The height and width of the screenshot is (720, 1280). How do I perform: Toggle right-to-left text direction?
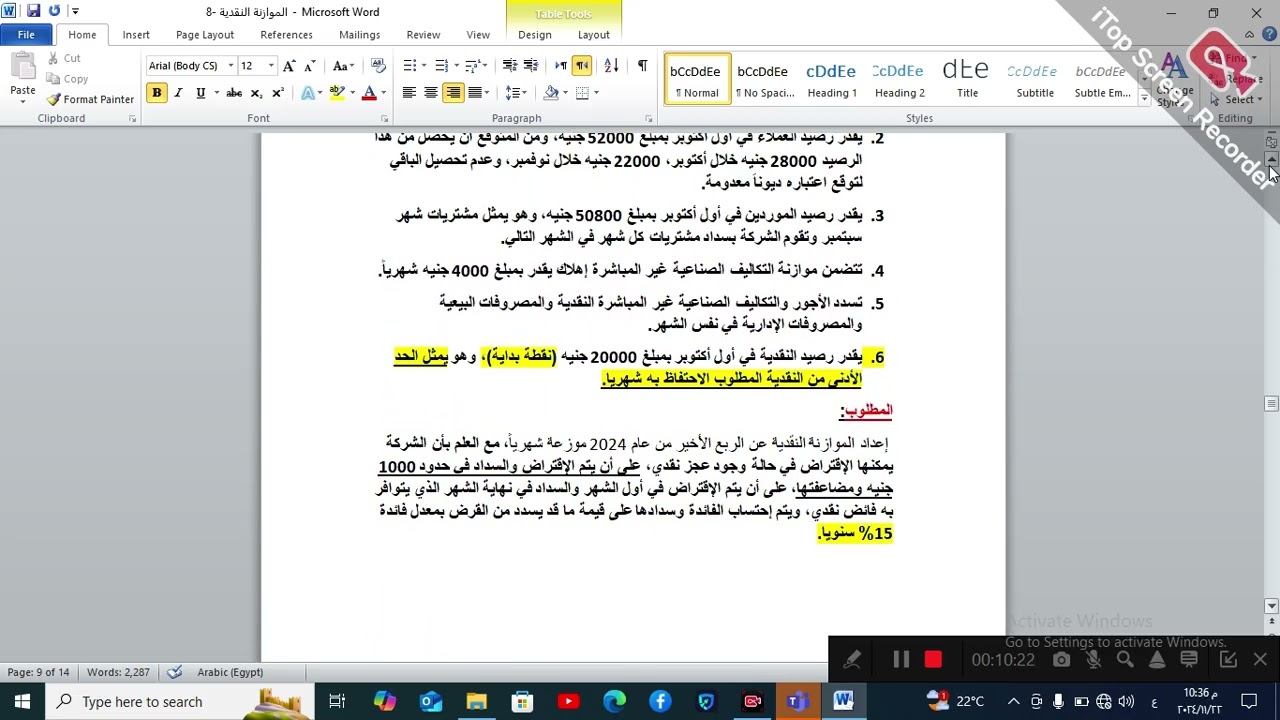point(582,66)
